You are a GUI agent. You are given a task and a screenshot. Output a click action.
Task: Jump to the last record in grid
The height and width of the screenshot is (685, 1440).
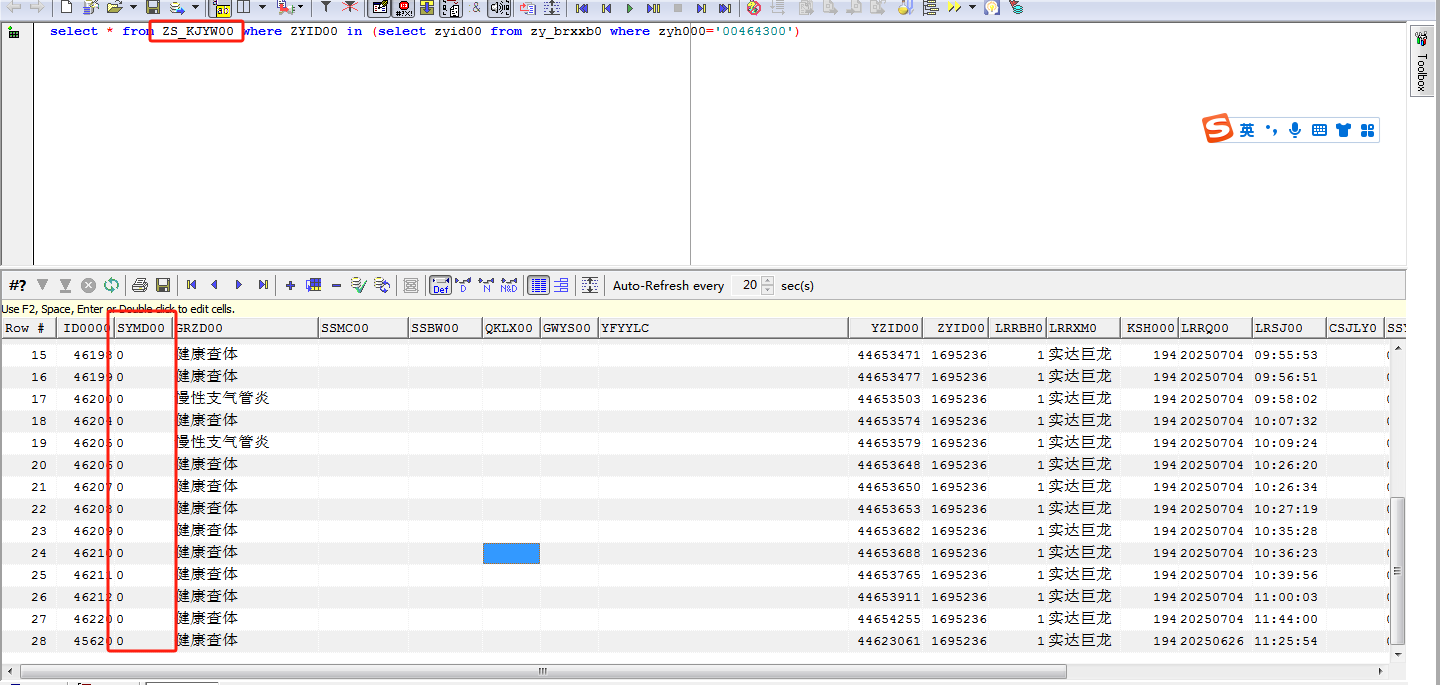pos(263,285)
